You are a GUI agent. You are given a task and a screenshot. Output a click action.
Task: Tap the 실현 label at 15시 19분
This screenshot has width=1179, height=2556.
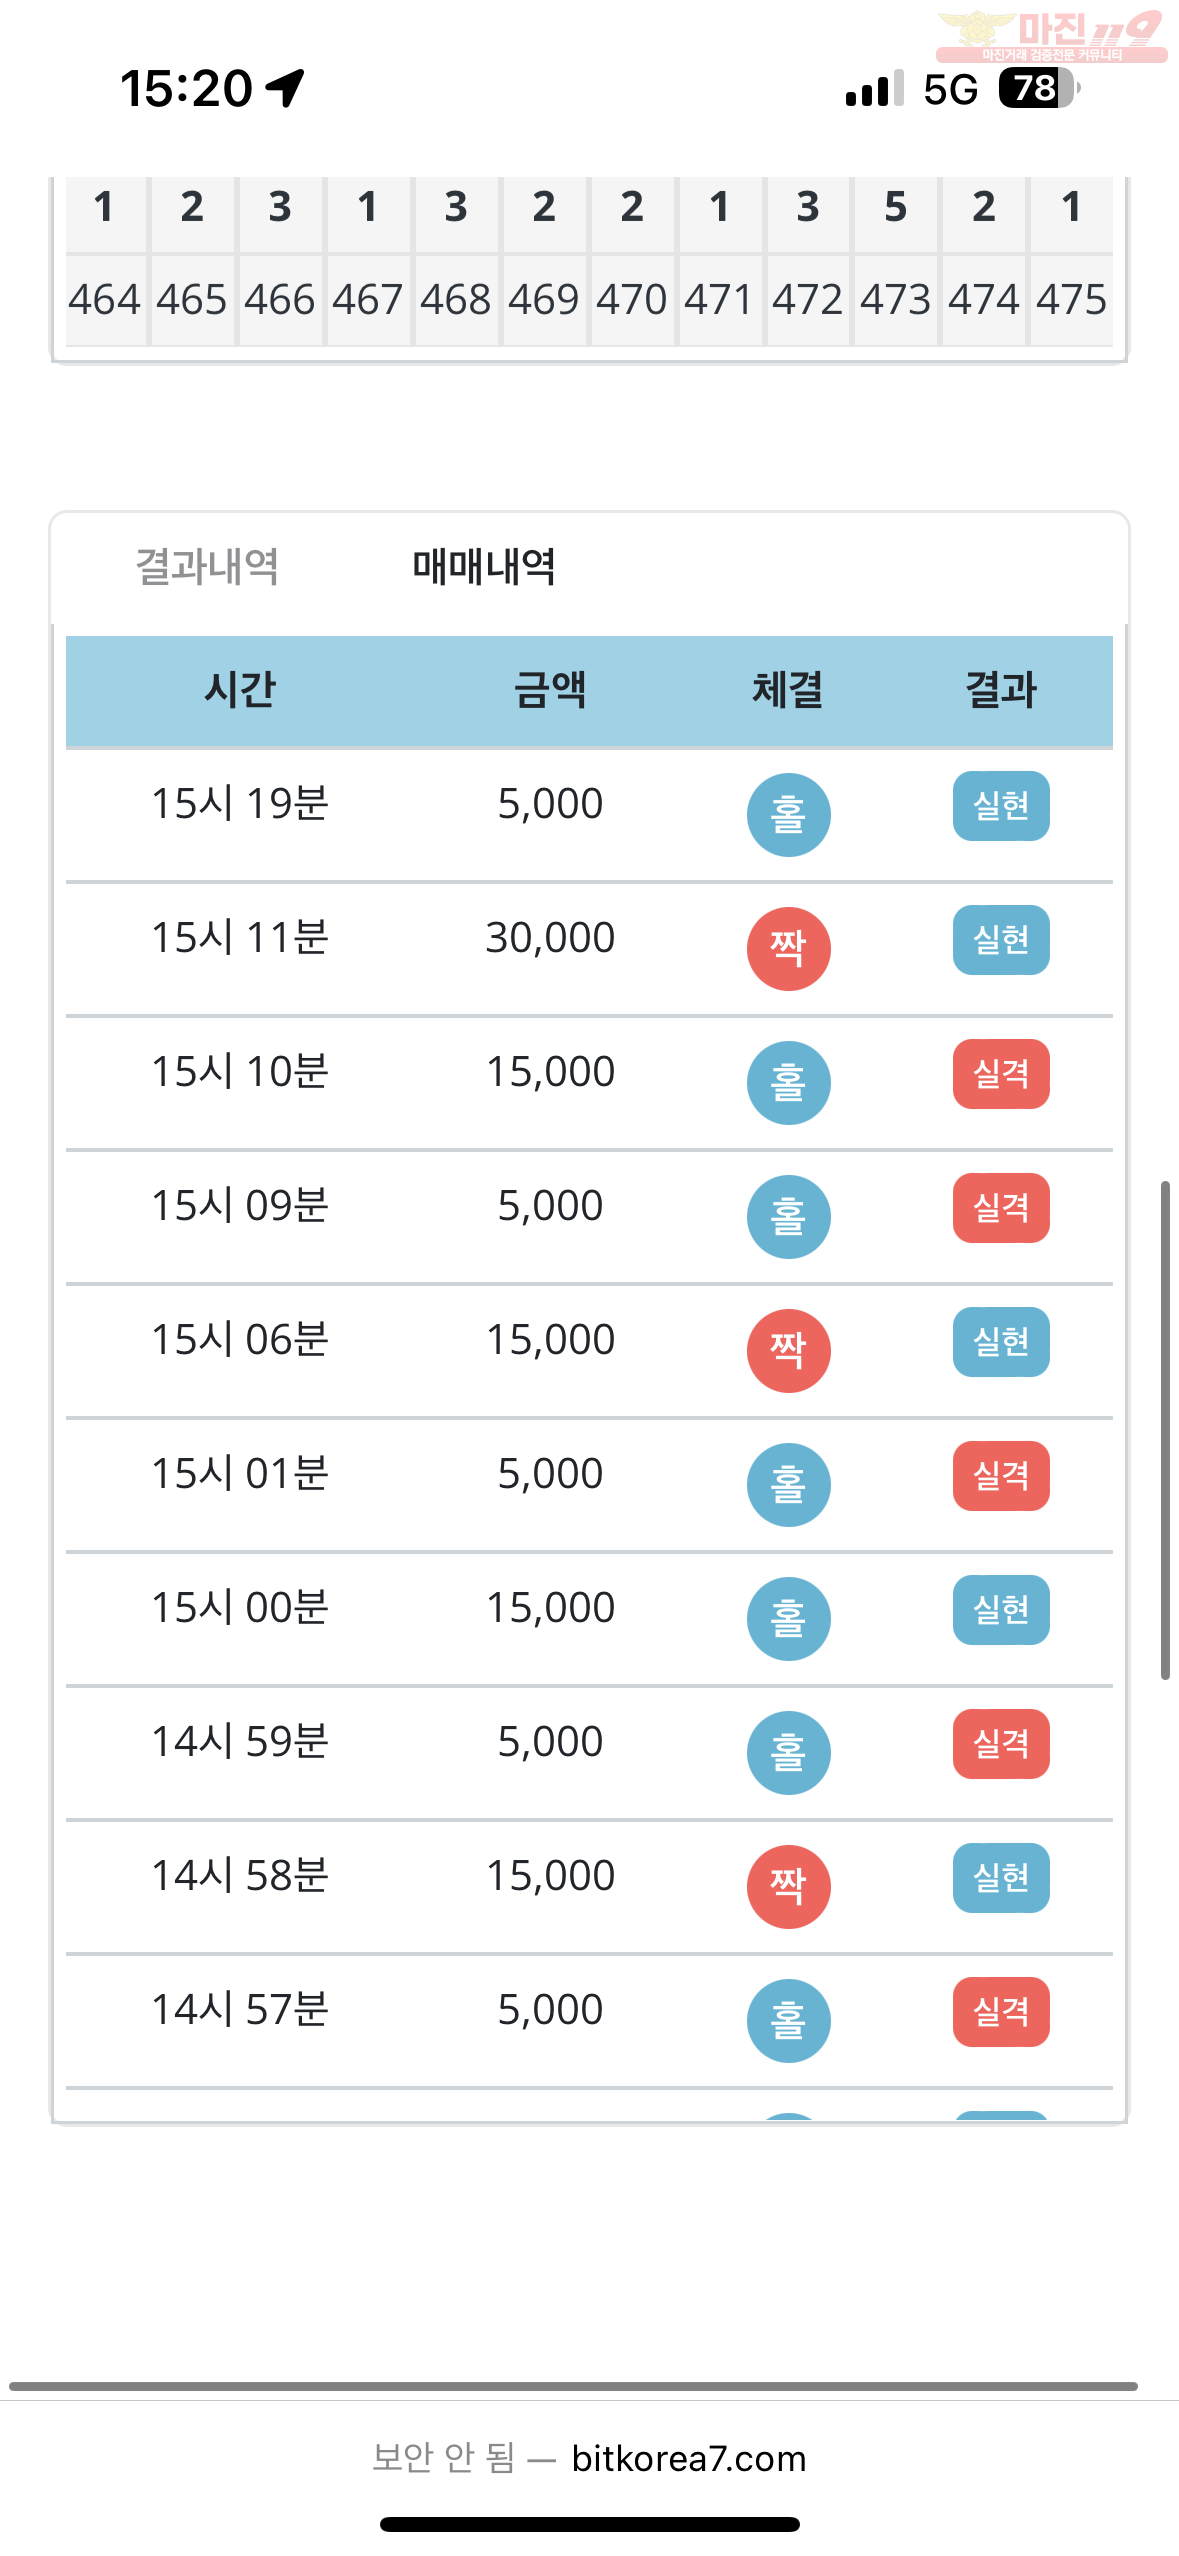click(x=1001, y=806)
